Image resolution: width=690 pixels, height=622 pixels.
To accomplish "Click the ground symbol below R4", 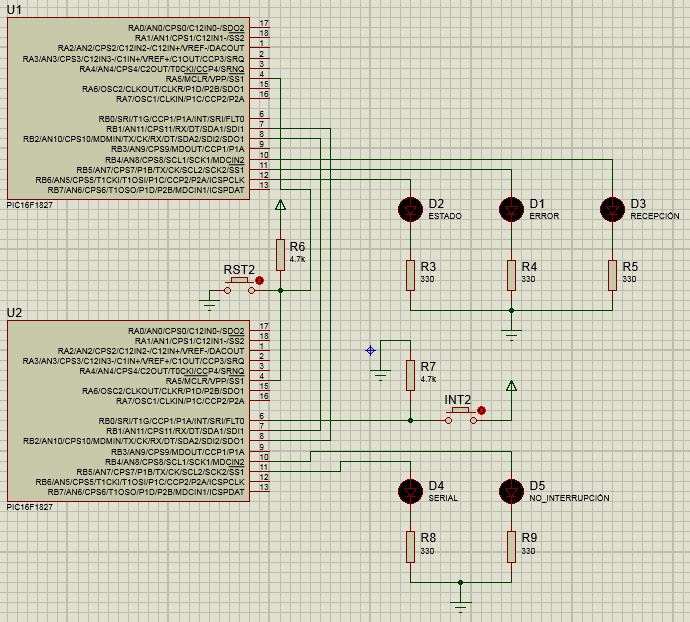I will point(511,335).
